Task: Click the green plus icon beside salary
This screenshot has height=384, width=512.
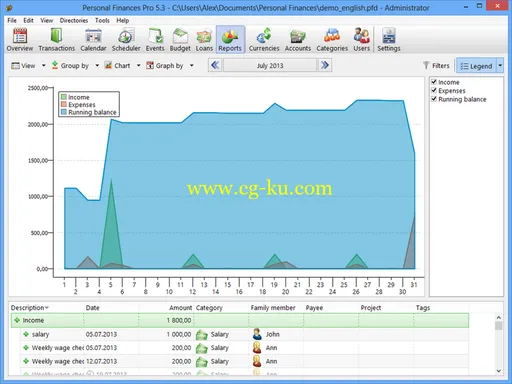Action: click(x=26, y=334)
